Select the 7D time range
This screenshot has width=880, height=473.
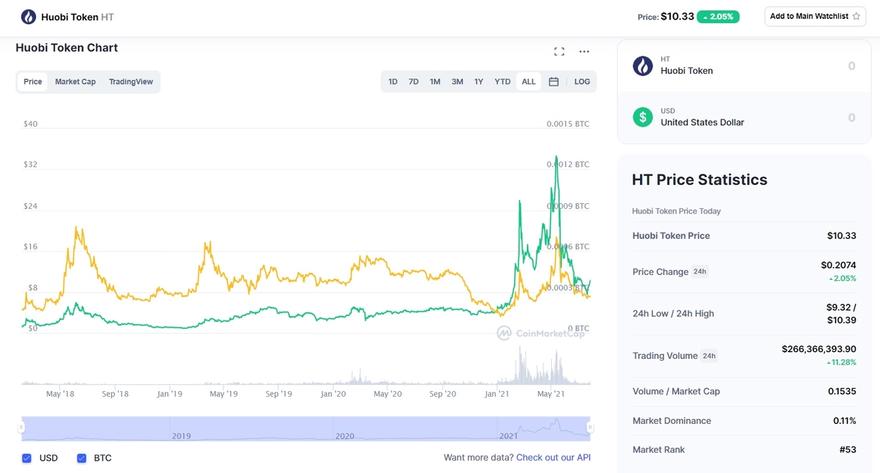(414, 82)
